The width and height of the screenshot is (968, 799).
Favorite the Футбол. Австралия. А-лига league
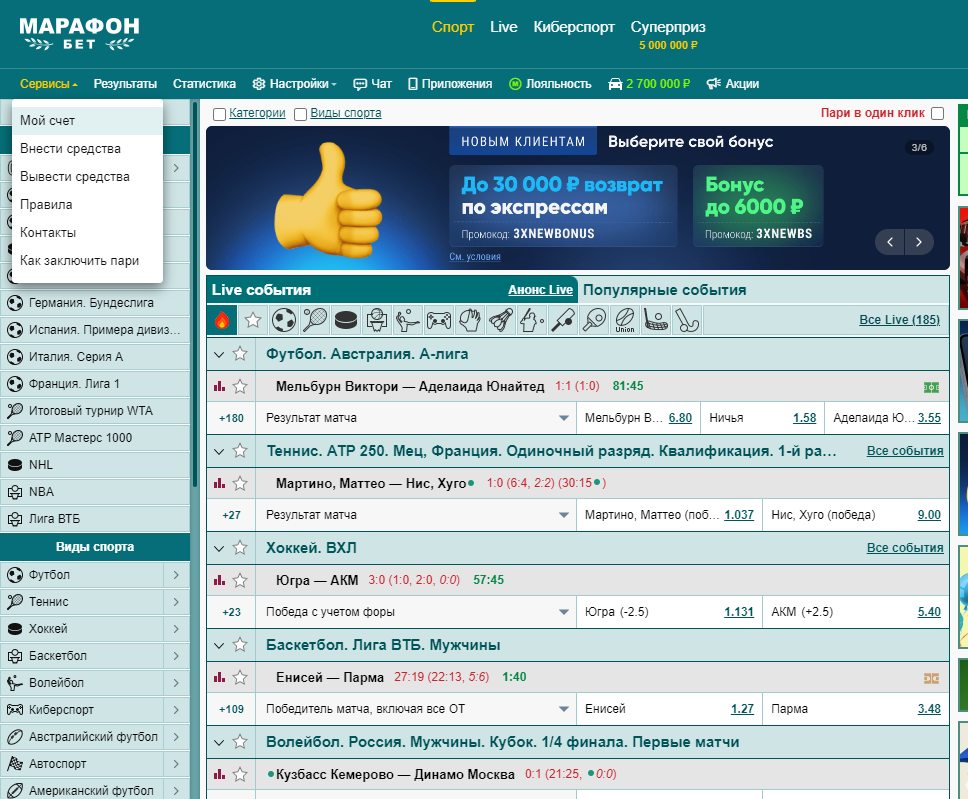(x=240, y=354)
